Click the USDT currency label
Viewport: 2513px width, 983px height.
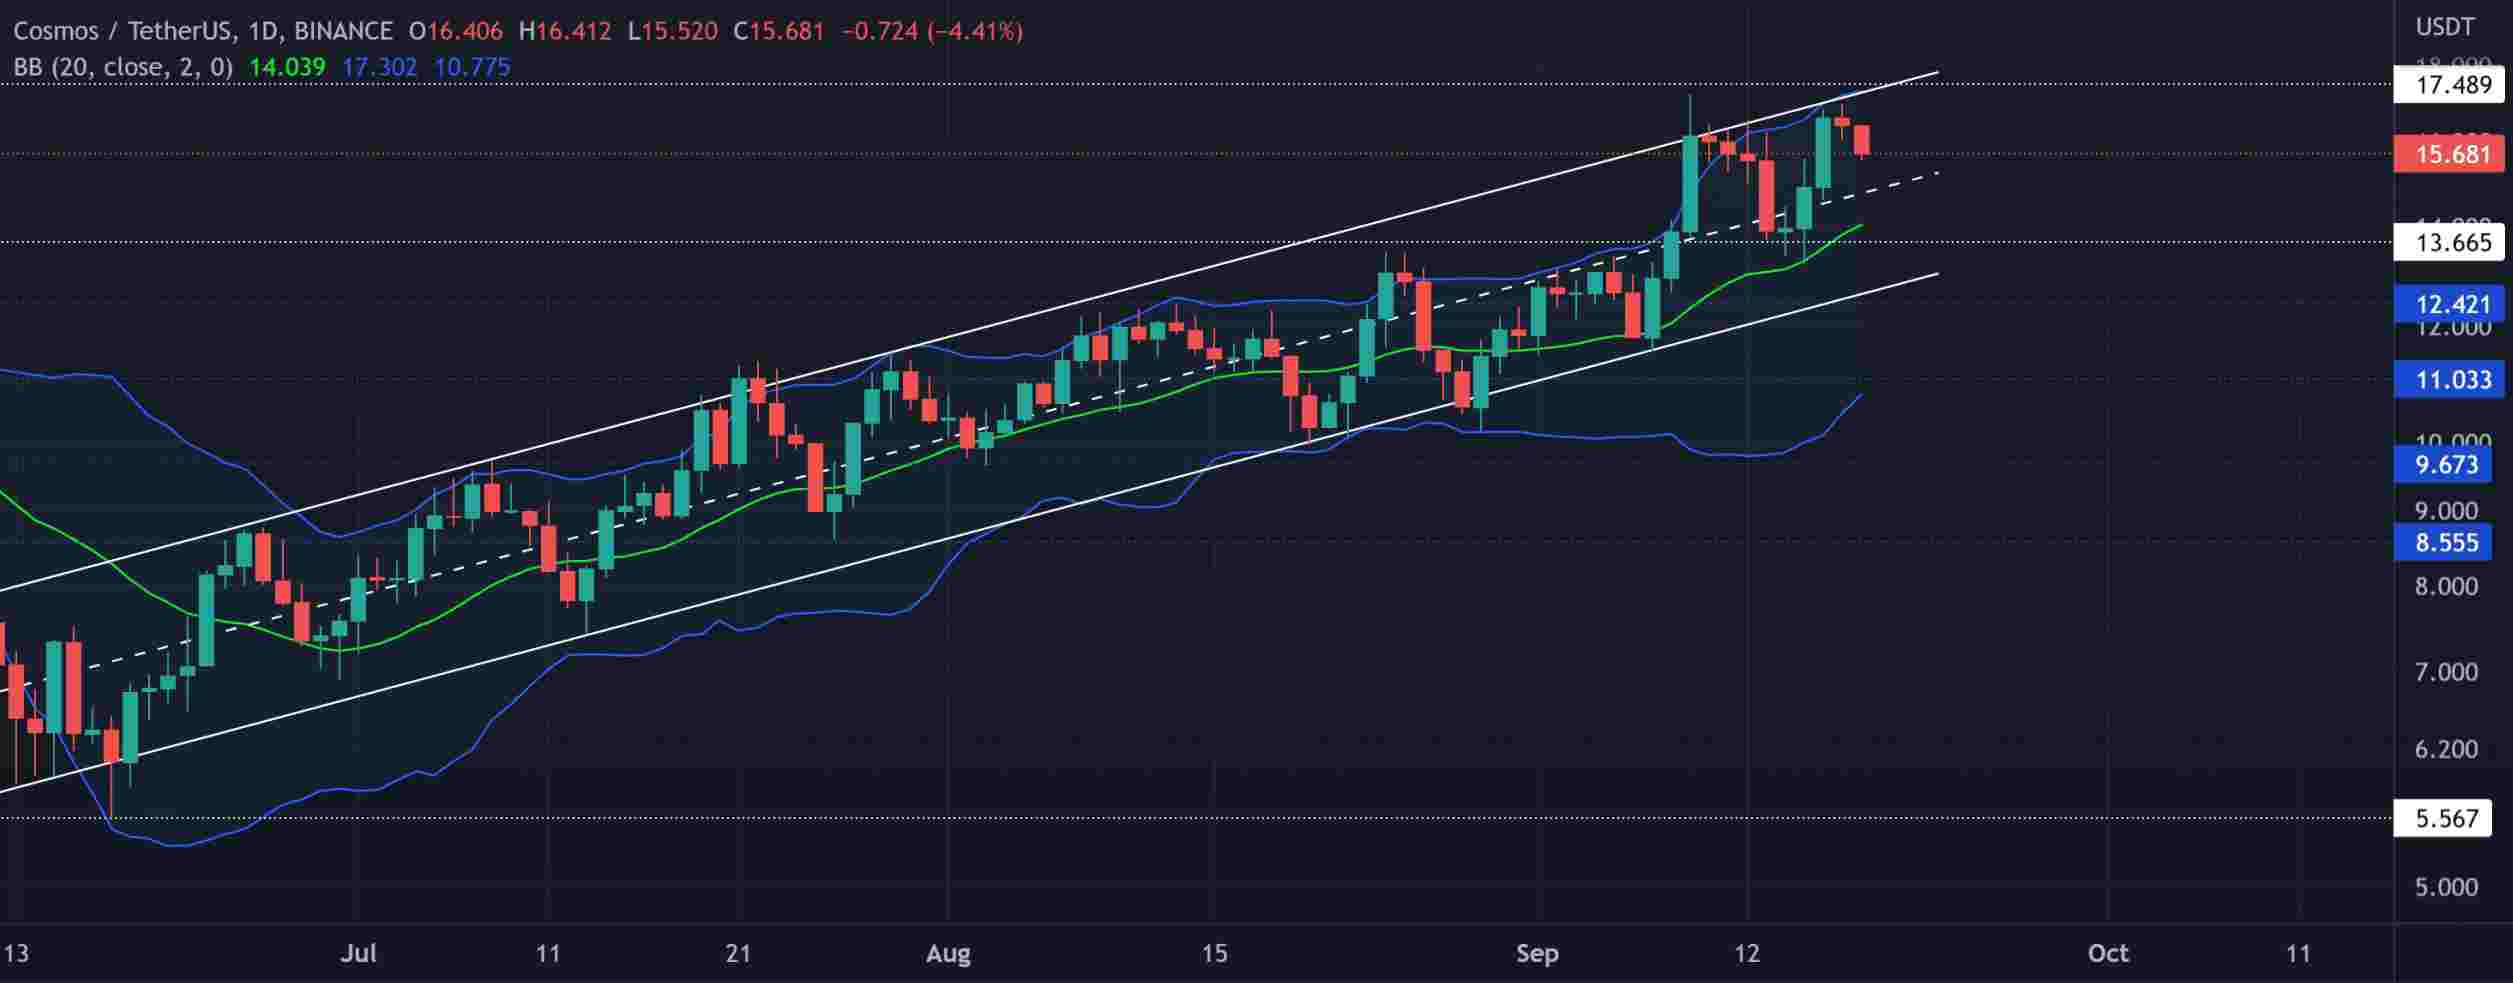click(2445, 27)
